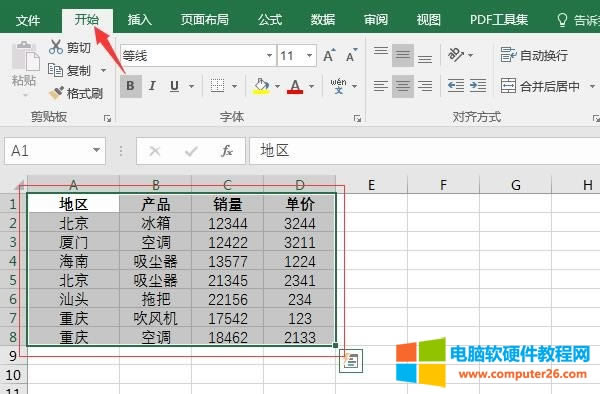Switch to the 插入 (Insert) tab

coord(140,20)
